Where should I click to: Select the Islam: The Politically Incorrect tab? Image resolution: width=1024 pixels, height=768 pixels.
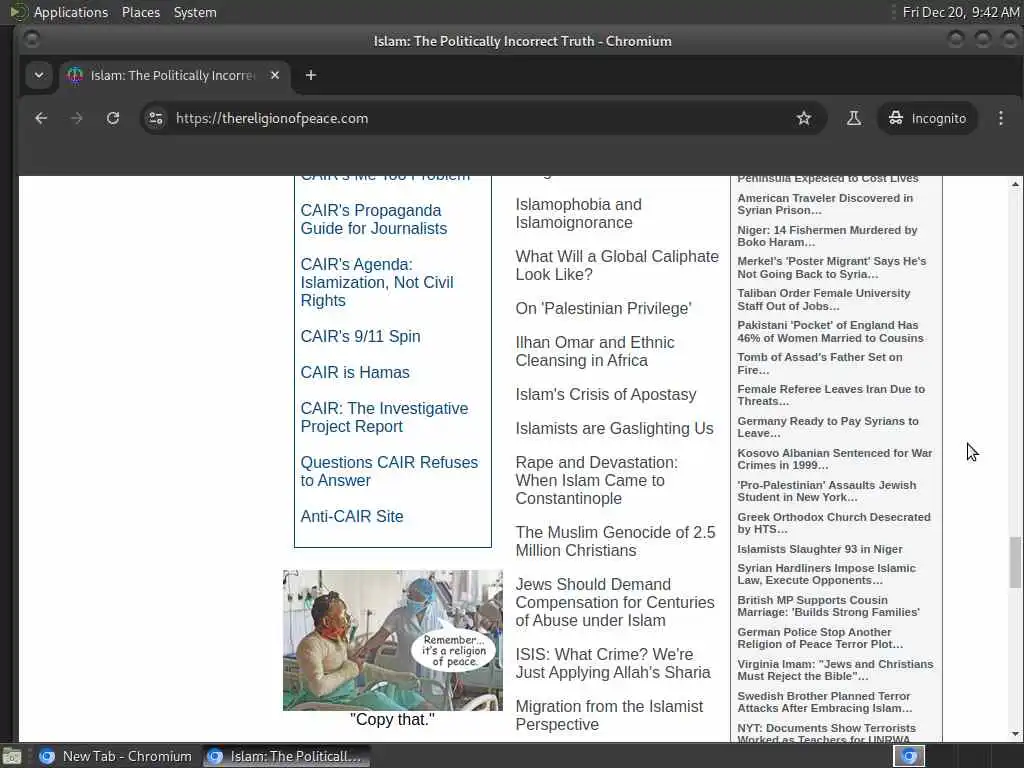(173, 75)
